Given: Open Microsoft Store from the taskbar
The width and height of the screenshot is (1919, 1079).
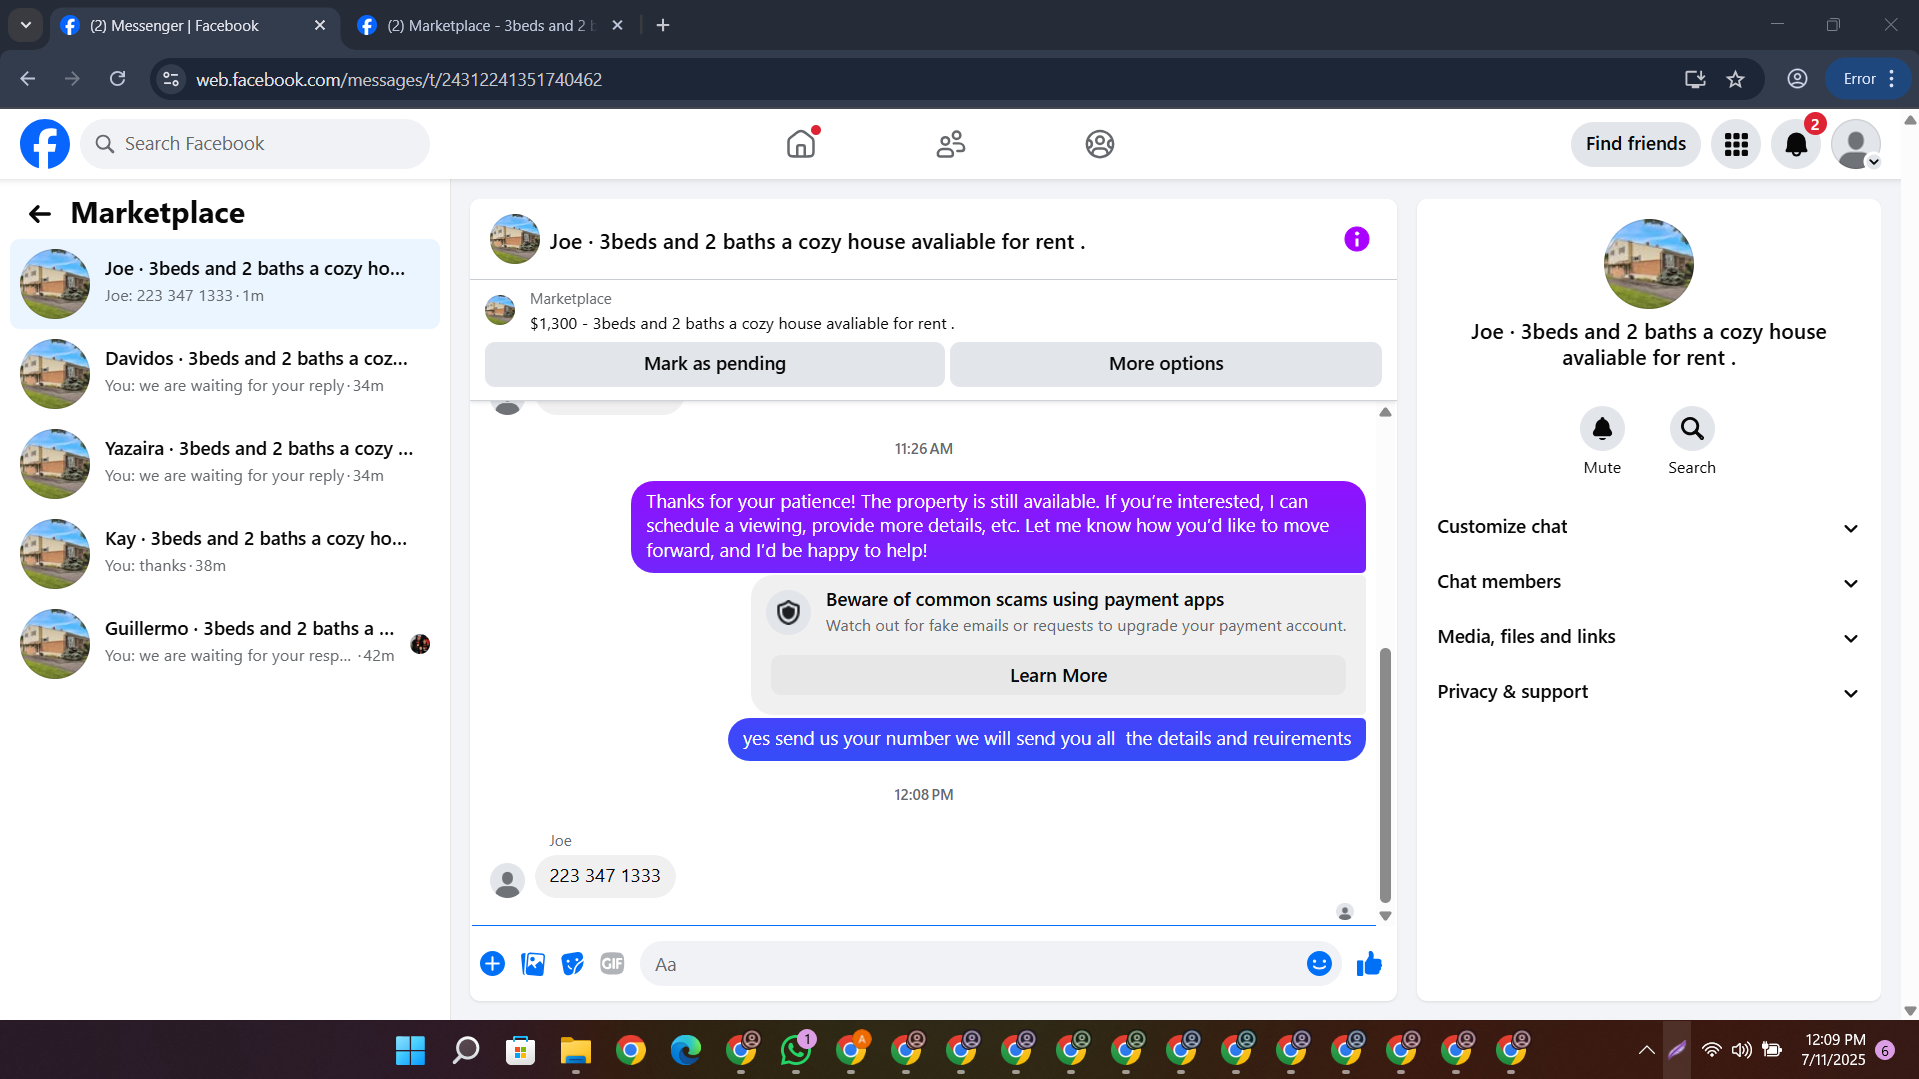Looking at the screenshot, I should point(520,1050).
